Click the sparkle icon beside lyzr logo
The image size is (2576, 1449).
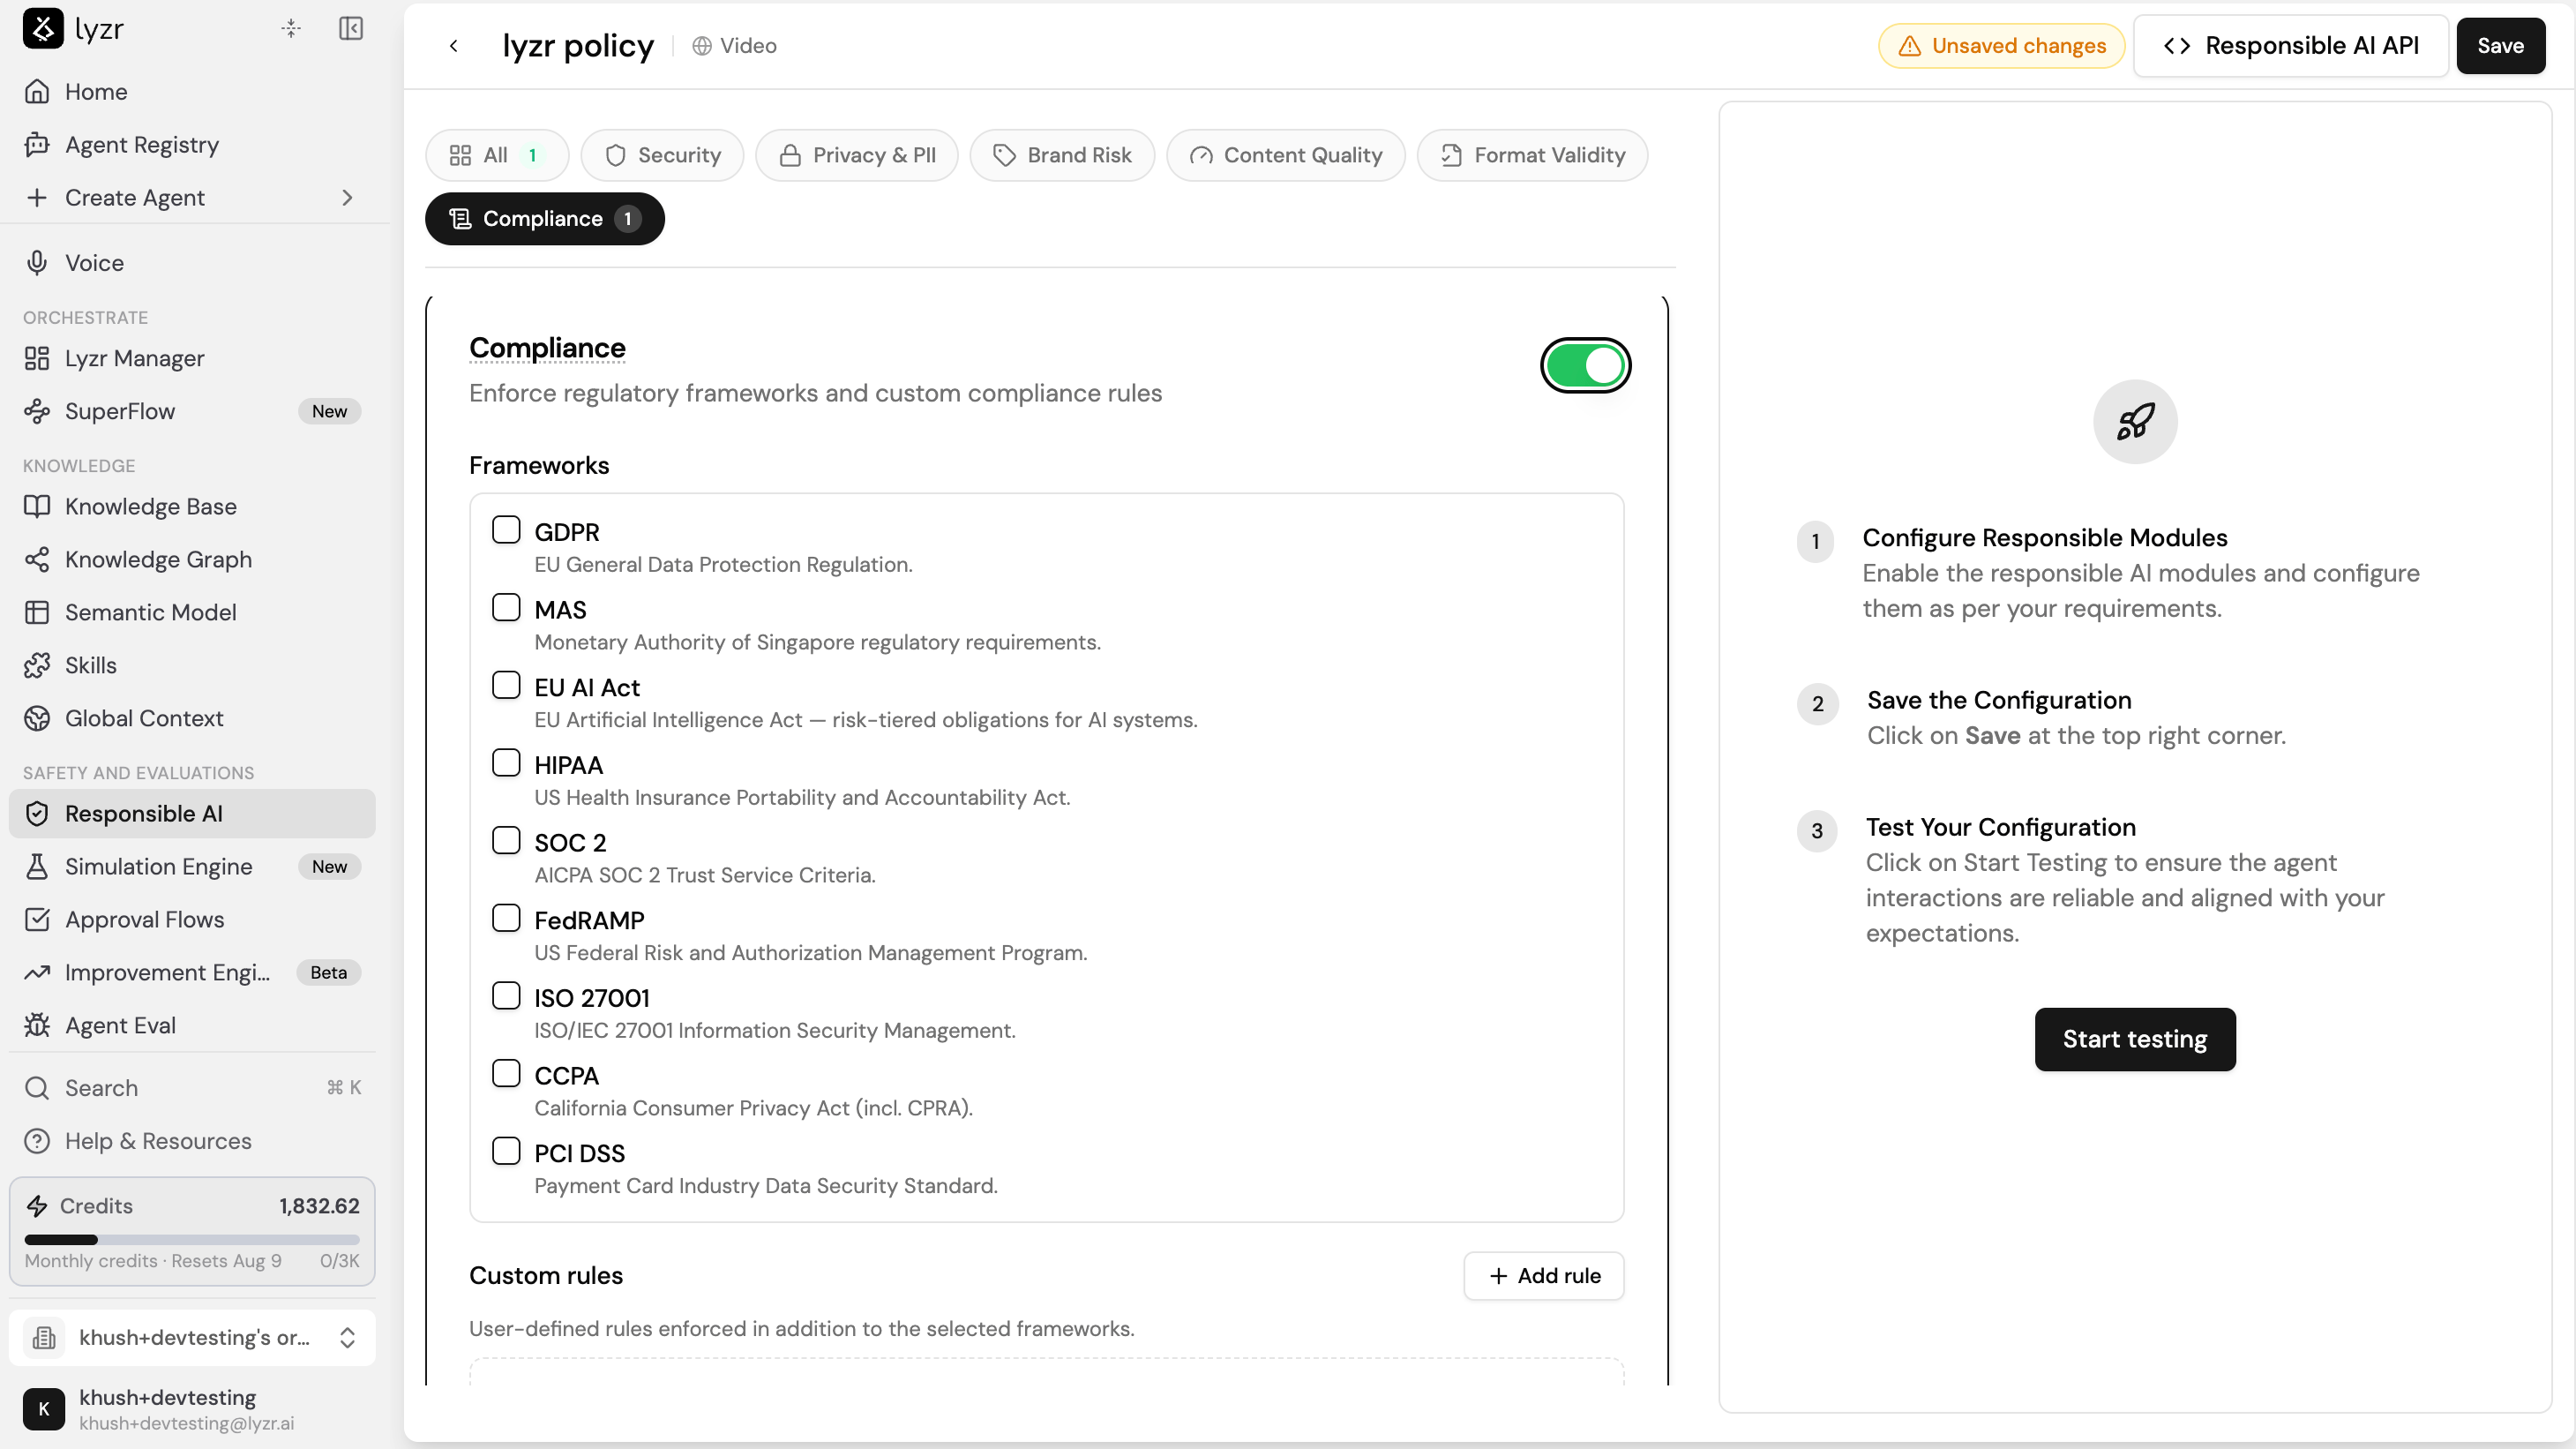(291, 28)
